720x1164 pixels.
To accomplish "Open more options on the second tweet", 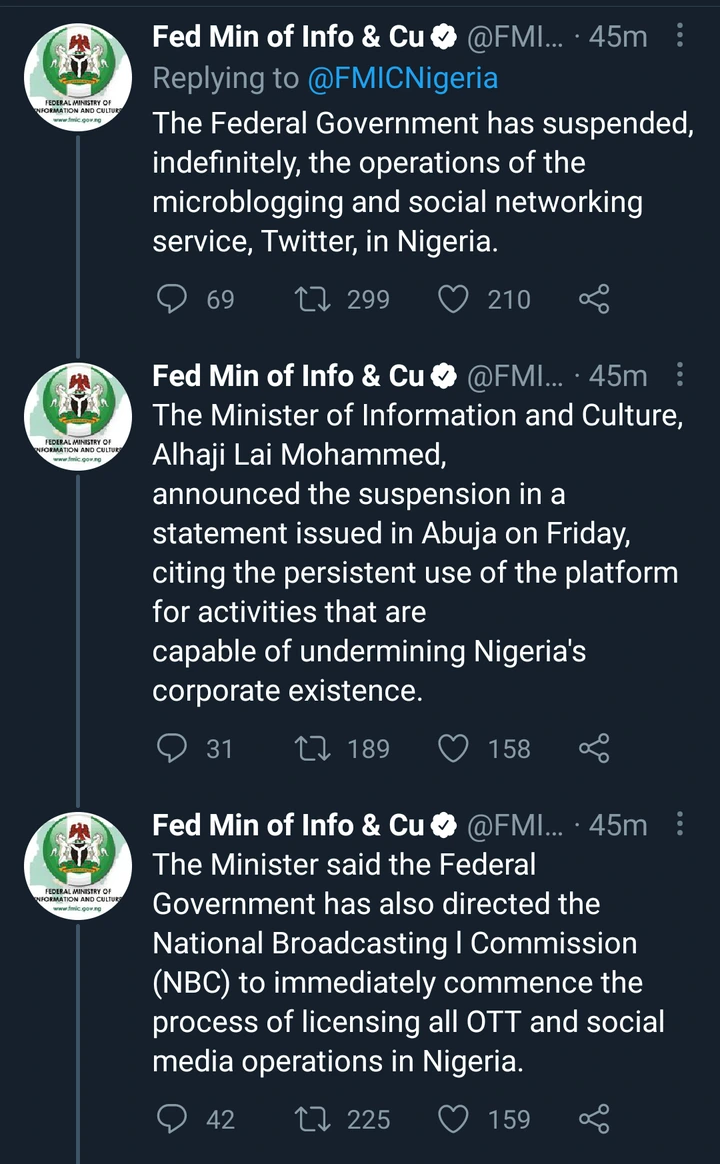I will (679, 375).
